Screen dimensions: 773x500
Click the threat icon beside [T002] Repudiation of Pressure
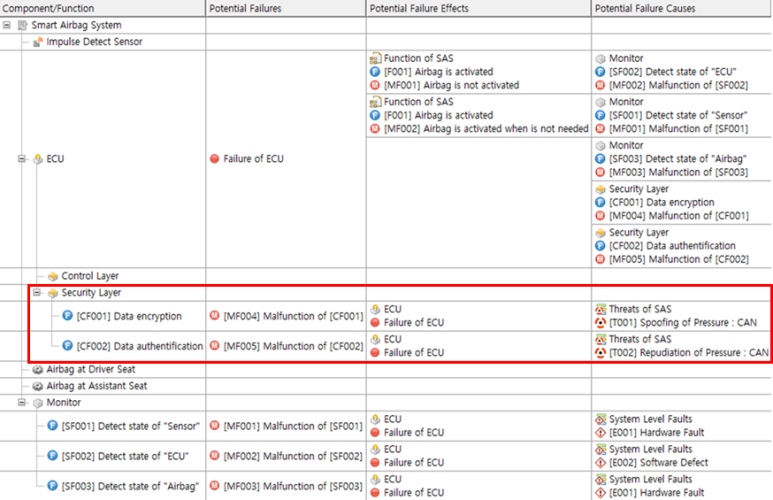click(600, 353)
